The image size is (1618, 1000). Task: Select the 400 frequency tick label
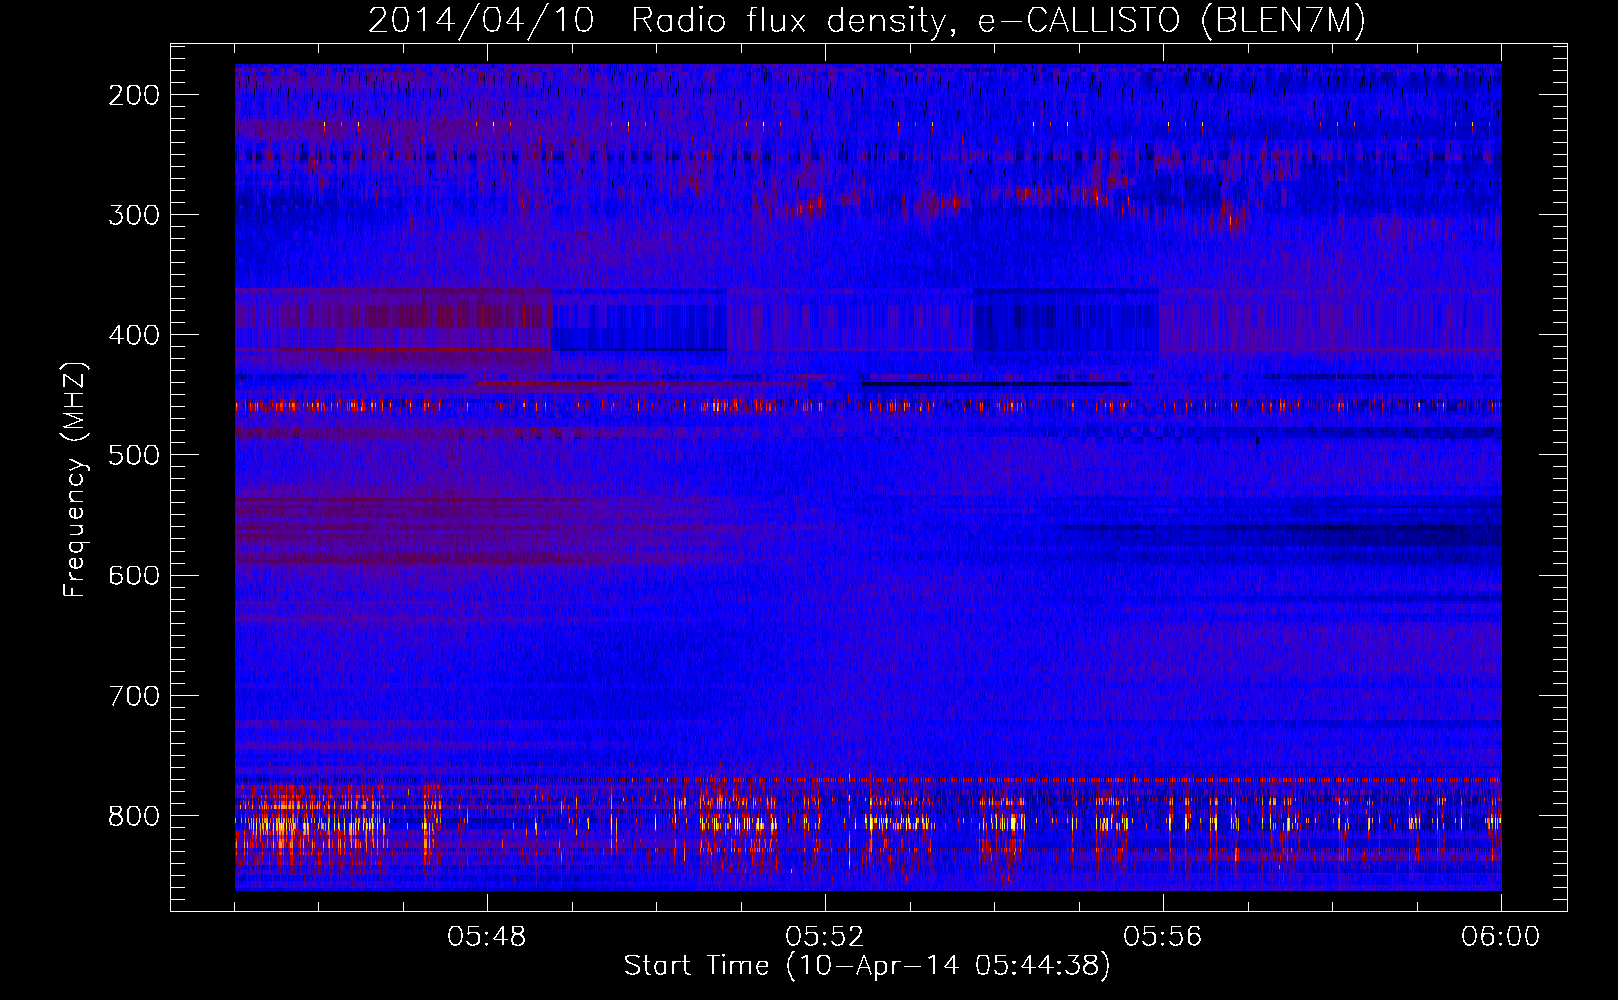coord(134,335)
